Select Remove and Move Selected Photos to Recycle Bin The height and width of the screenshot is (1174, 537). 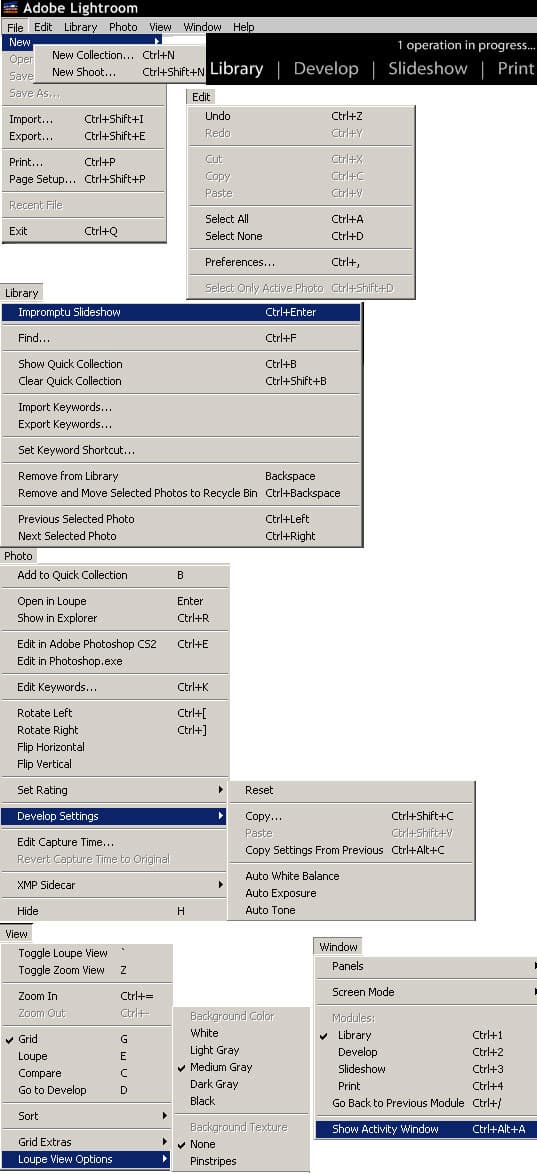pyautogui.click(x=180, y=493)
